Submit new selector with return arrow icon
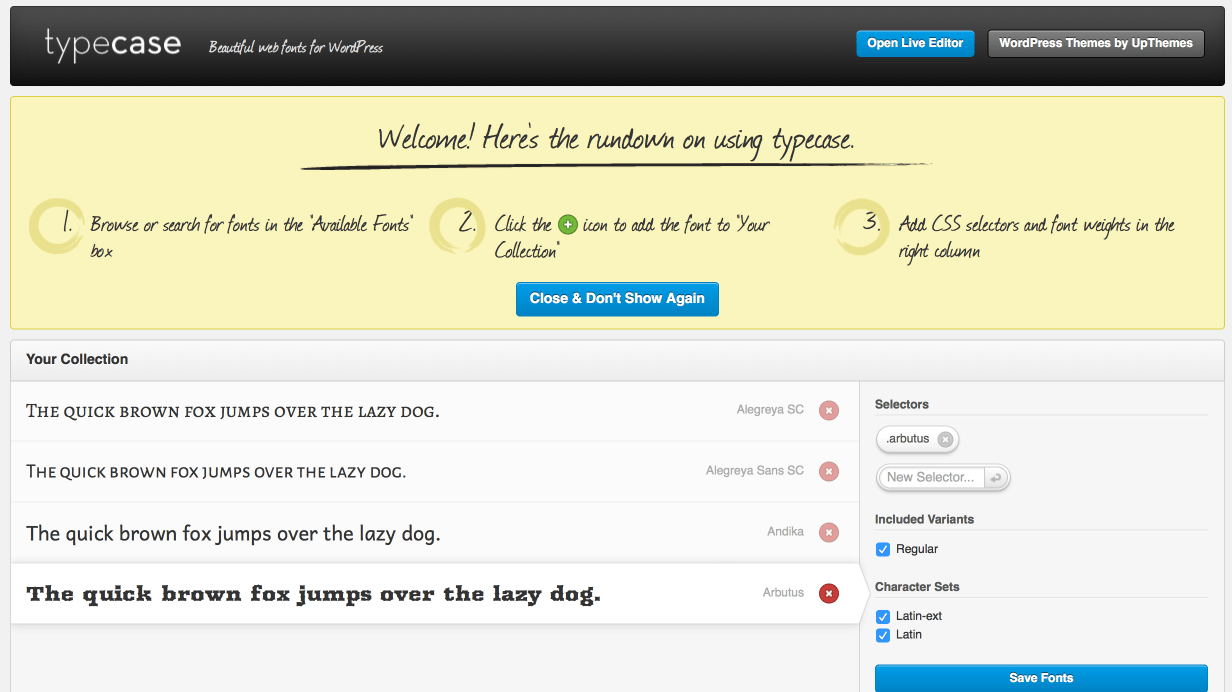1232x692 pixels. (x=996, y=478)
